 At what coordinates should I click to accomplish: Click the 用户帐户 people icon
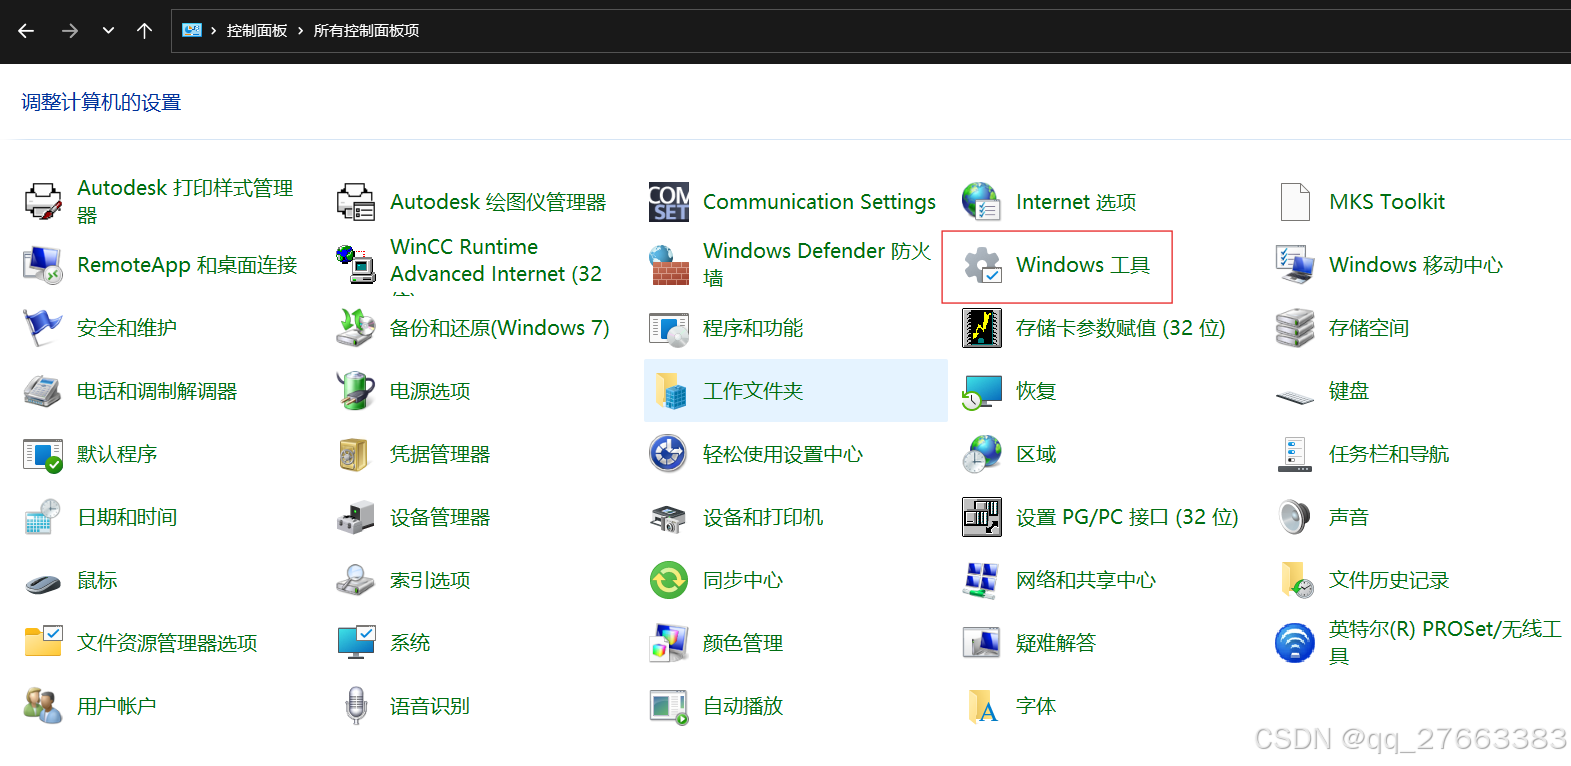pyautogui.click(x=43, y=706)
